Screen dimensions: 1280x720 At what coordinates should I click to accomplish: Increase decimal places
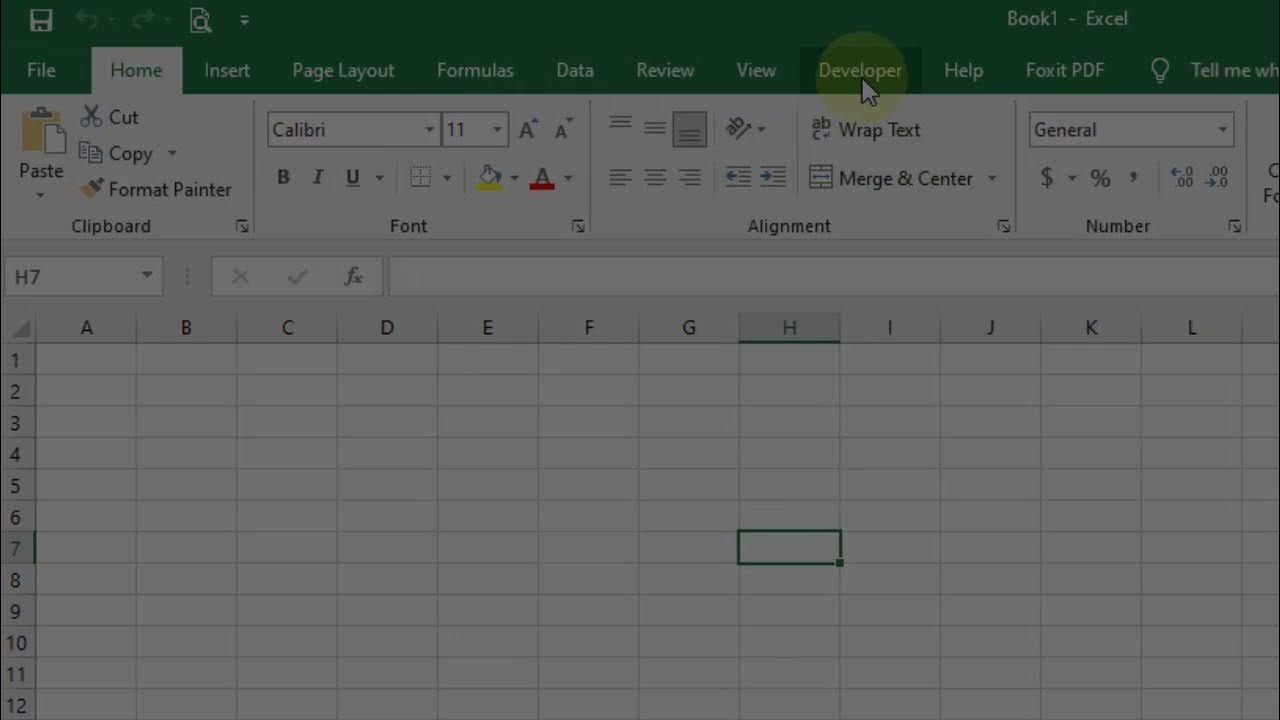point(1182,178)
